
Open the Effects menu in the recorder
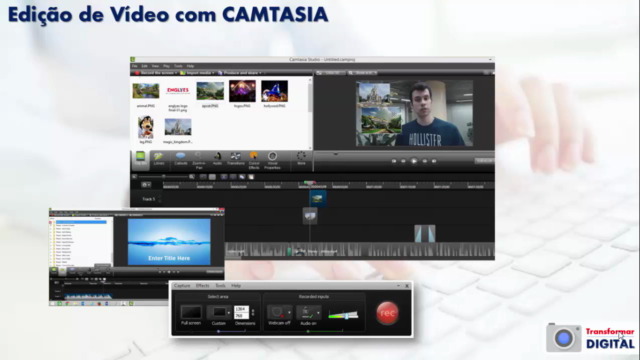pos(202,286)
